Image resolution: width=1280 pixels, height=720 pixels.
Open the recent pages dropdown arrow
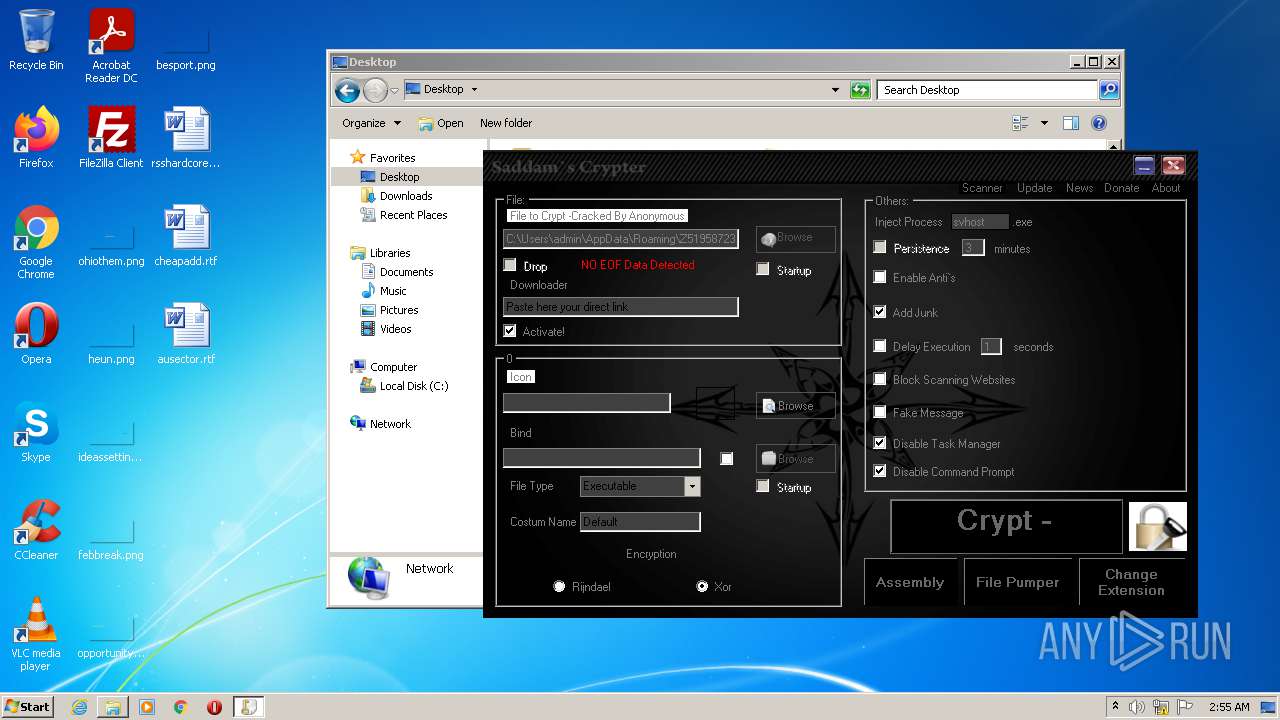[x=394, y=91]
